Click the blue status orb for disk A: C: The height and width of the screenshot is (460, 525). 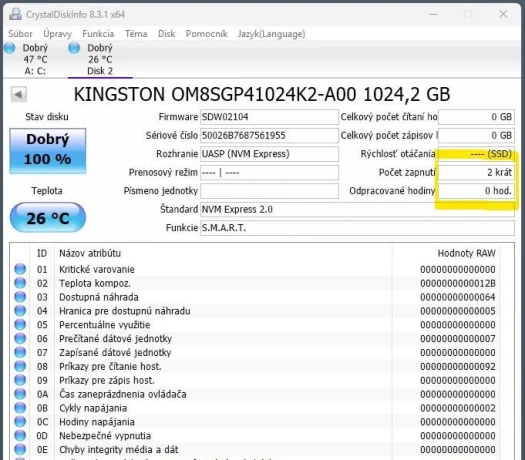[9, 48]
